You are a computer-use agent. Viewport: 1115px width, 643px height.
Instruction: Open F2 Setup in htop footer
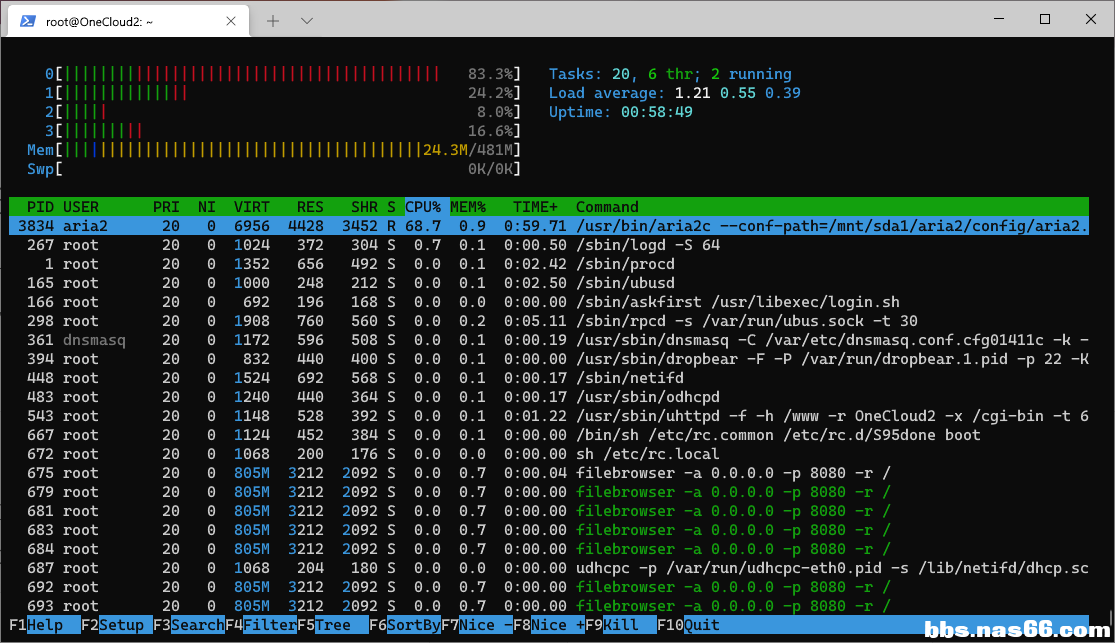point(120,625)
